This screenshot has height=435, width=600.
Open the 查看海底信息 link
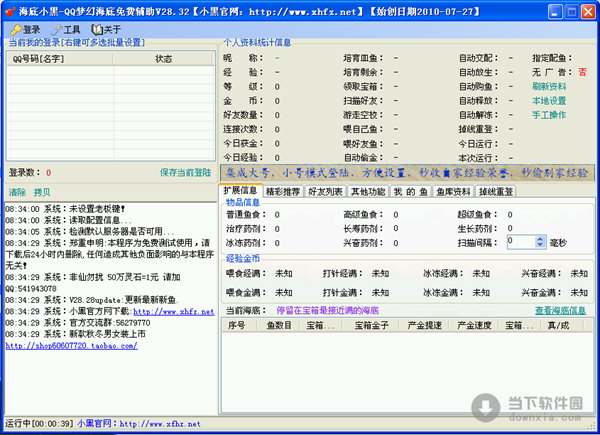pos(560,310)
